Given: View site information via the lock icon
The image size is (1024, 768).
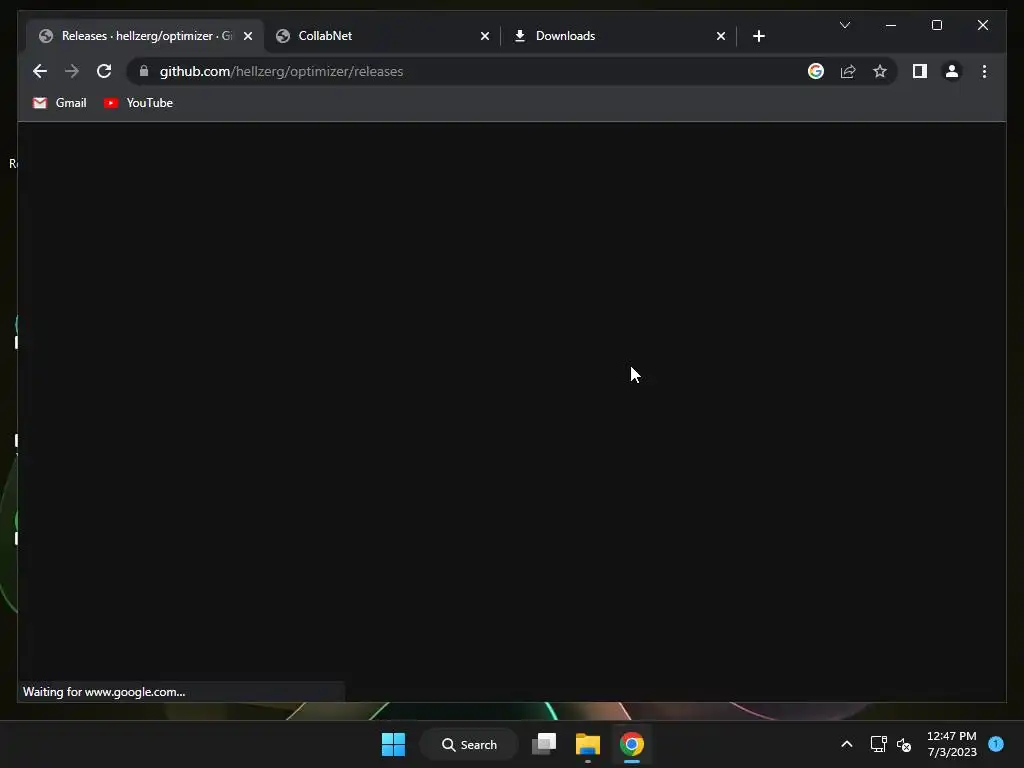Looking at the screenshot, I should (x=144, y=71).
